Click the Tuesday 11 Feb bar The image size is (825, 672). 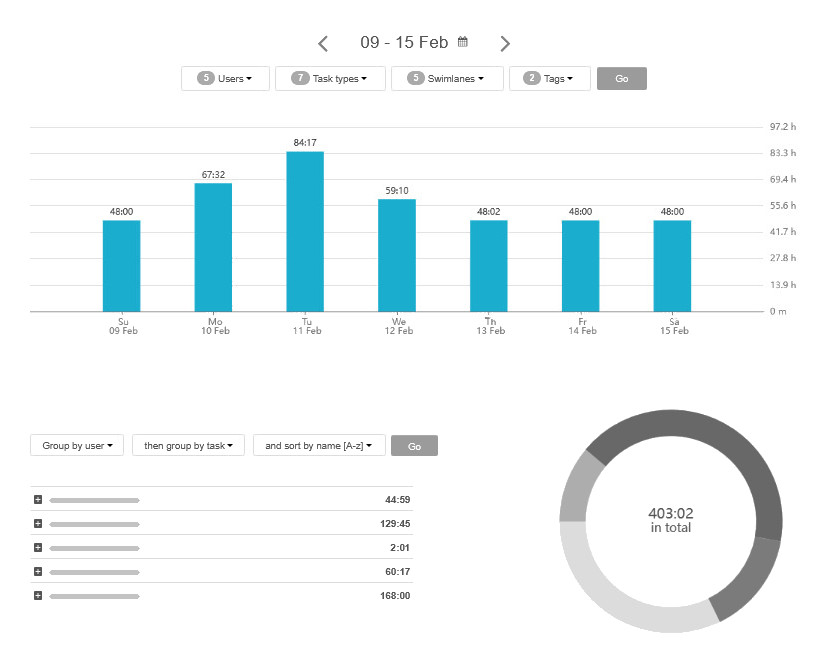click(x=305, y=232)
